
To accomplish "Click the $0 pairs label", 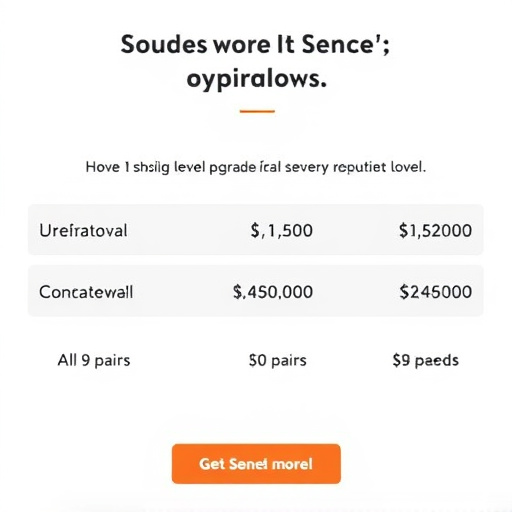I will click(x=278, y=361).
